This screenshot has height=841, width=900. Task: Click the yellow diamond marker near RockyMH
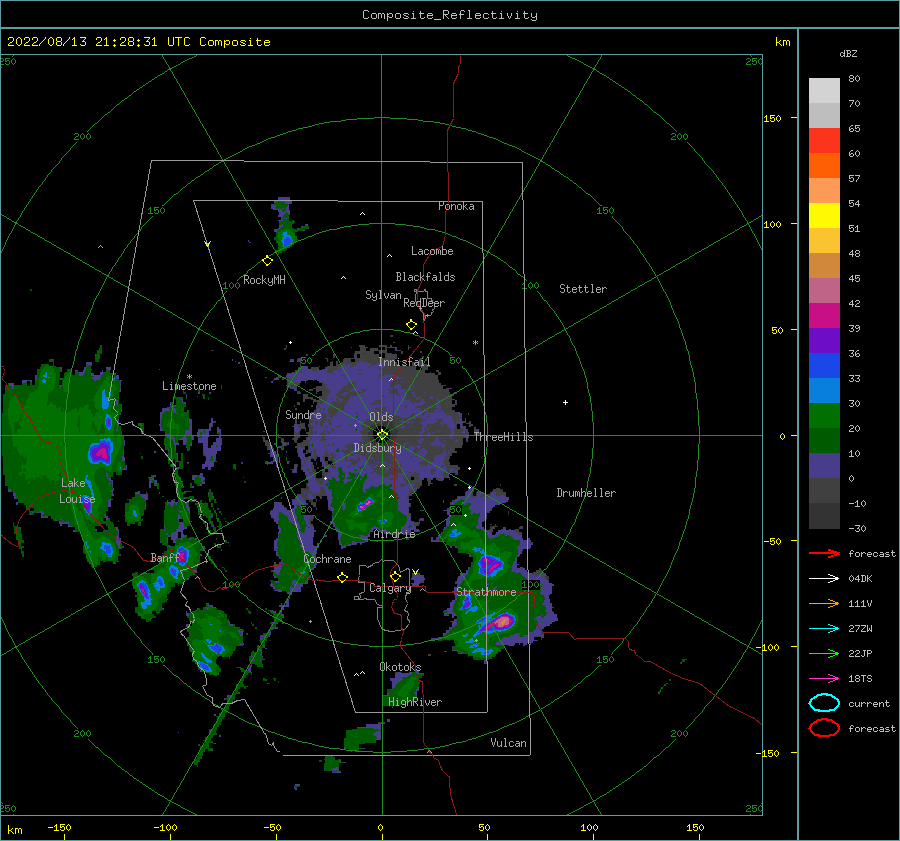click(267, 261)
